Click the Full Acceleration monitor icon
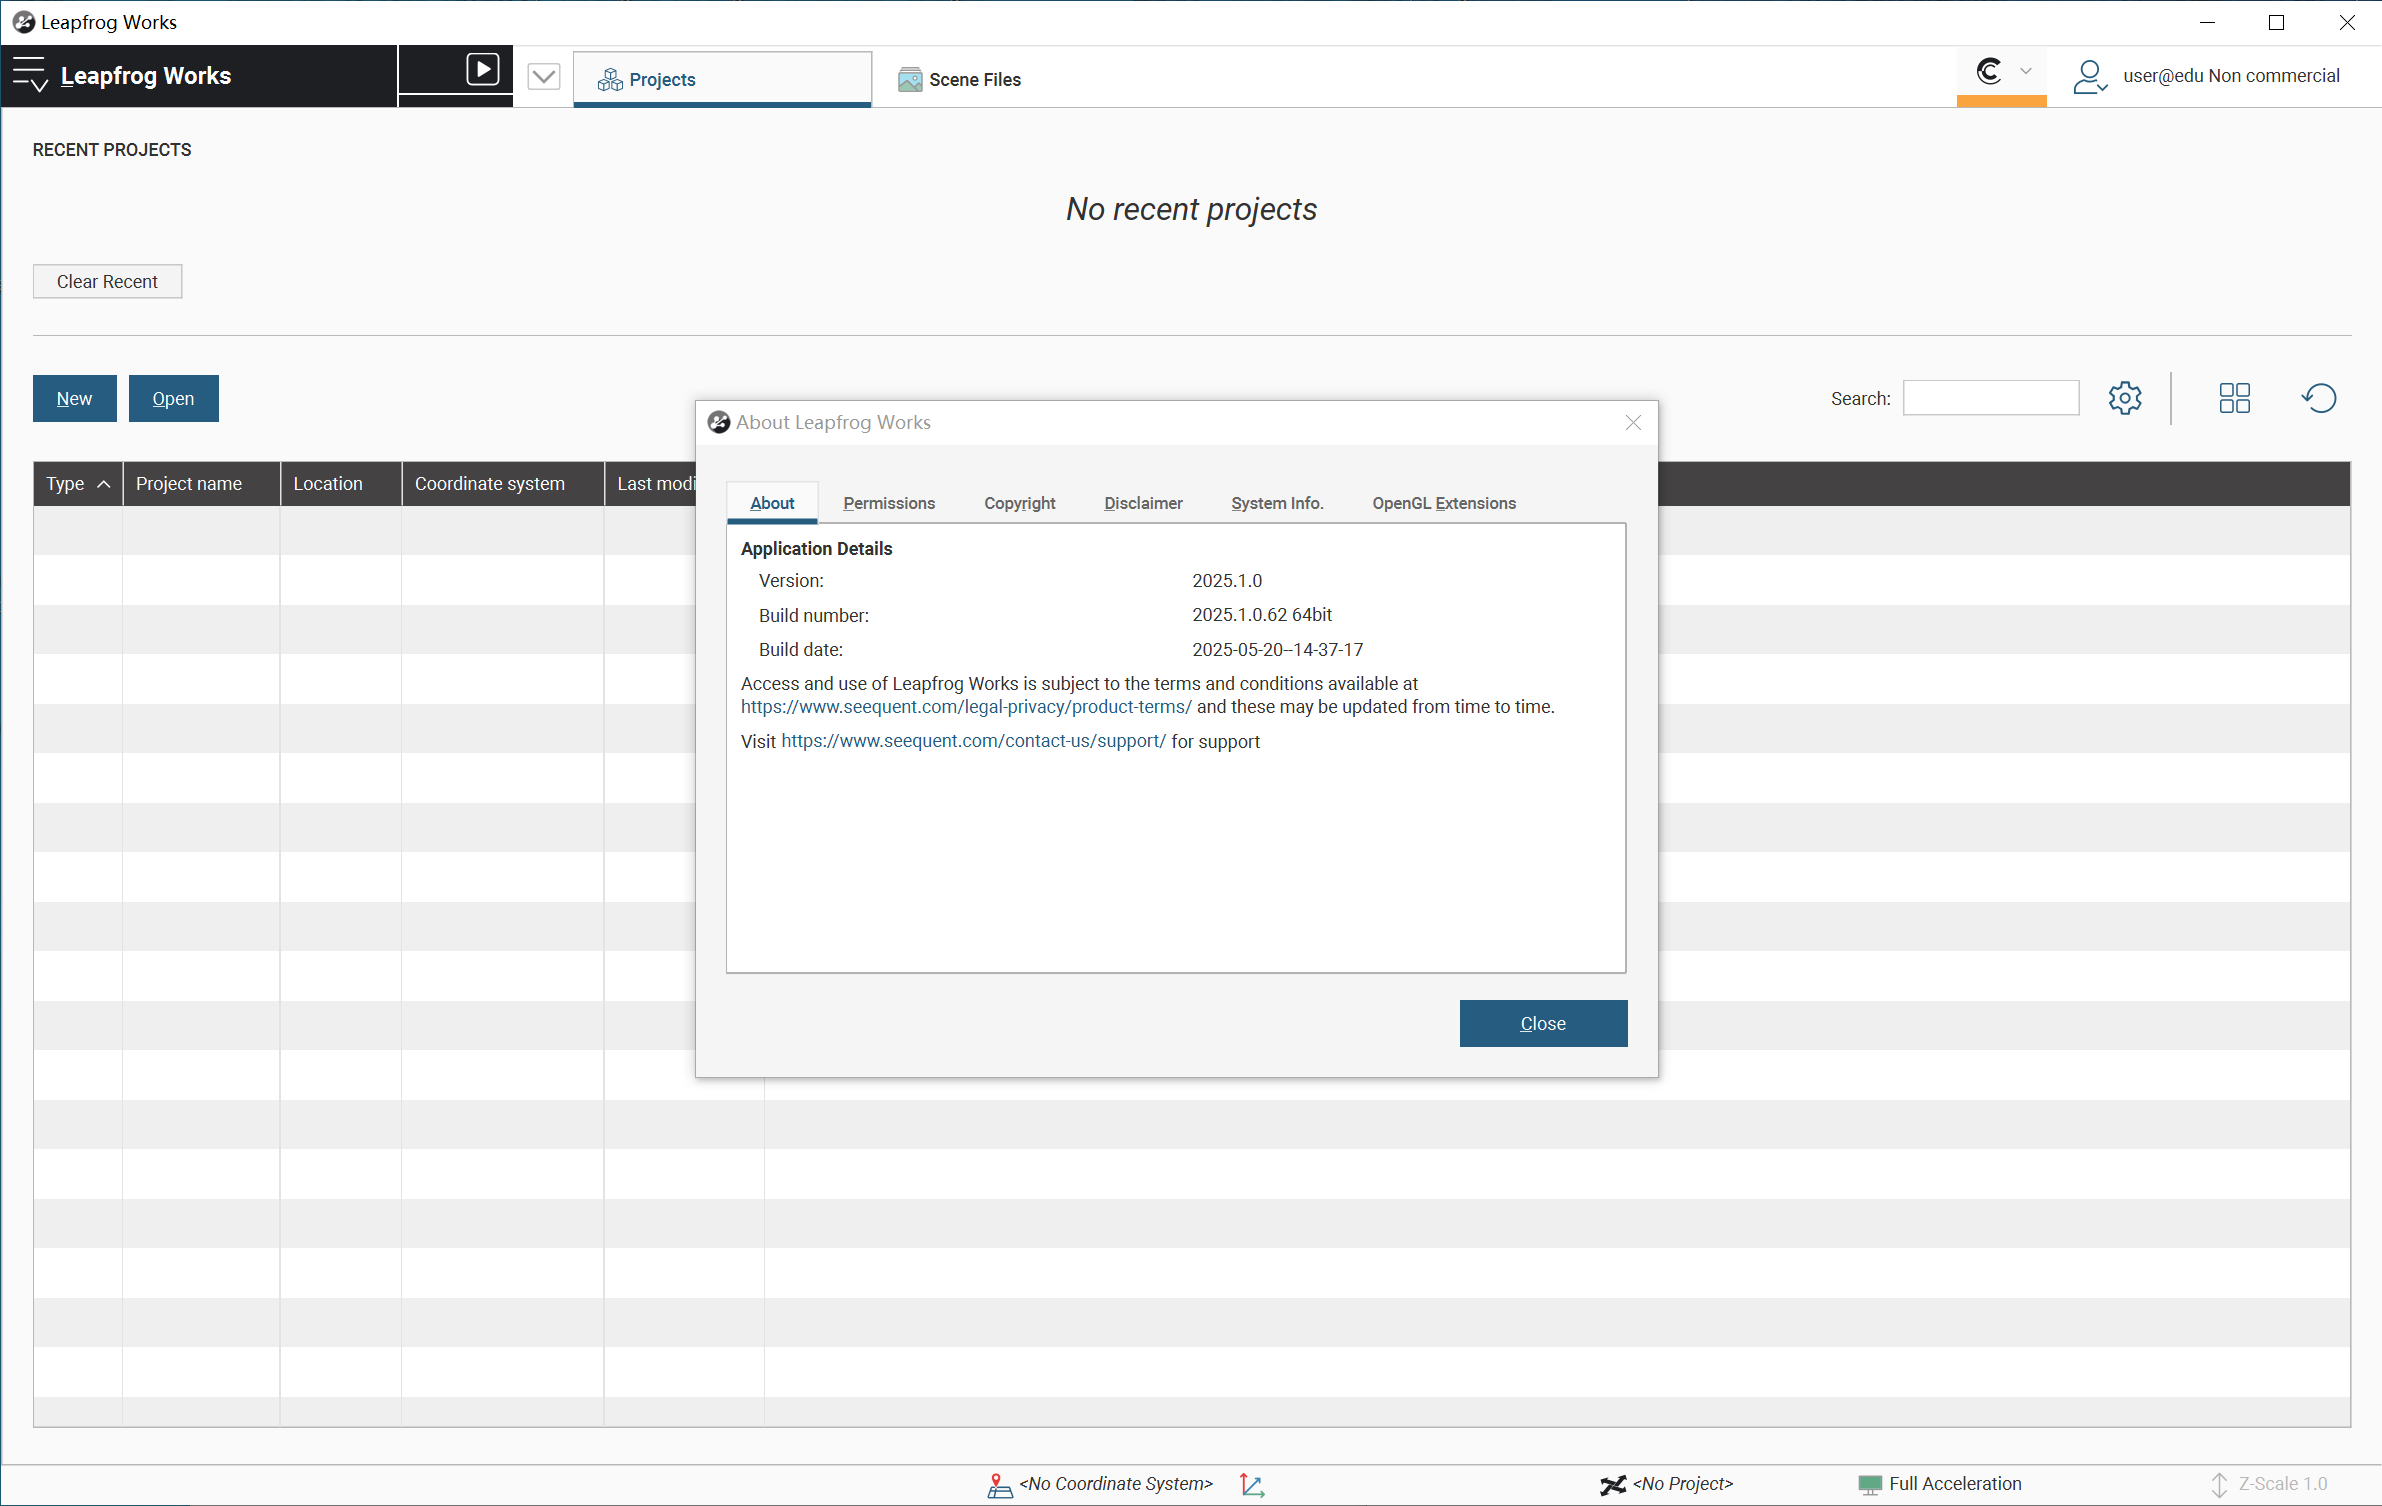The image size is (2382, 1506). point(1870,1485)
